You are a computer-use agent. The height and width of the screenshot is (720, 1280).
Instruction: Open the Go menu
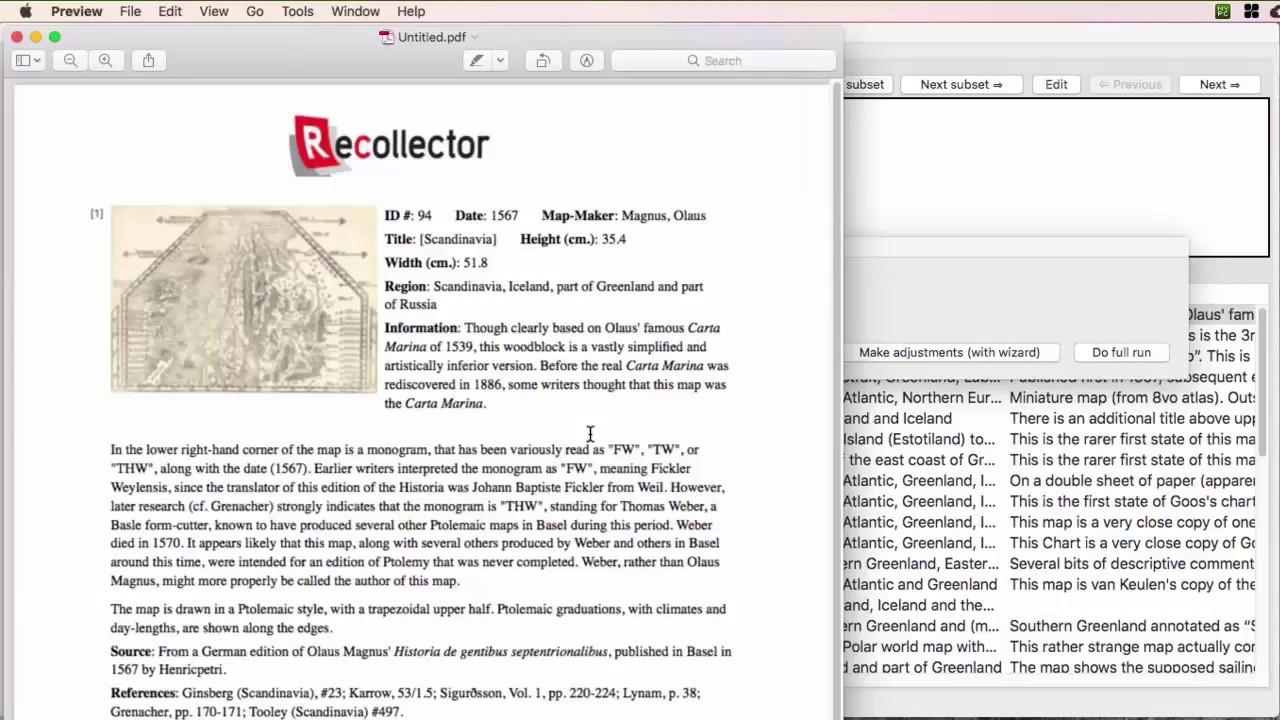pyautogui.click(x=255, y=11)
